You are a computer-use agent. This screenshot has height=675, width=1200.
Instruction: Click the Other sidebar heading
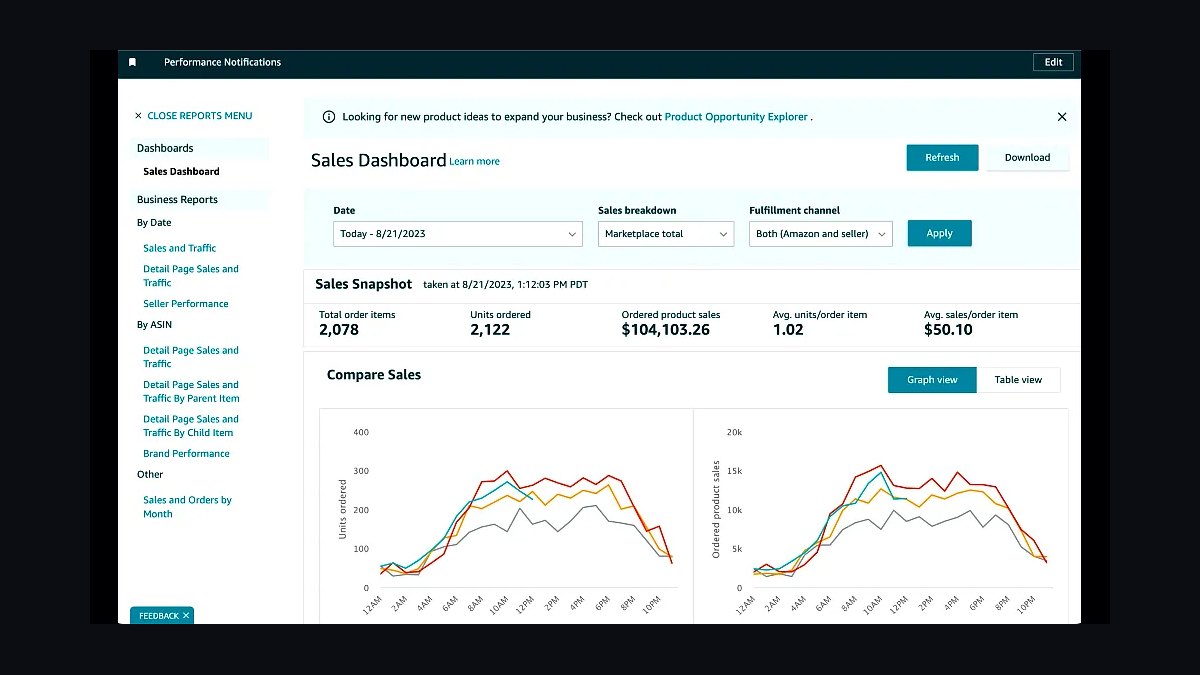point(150,475)
